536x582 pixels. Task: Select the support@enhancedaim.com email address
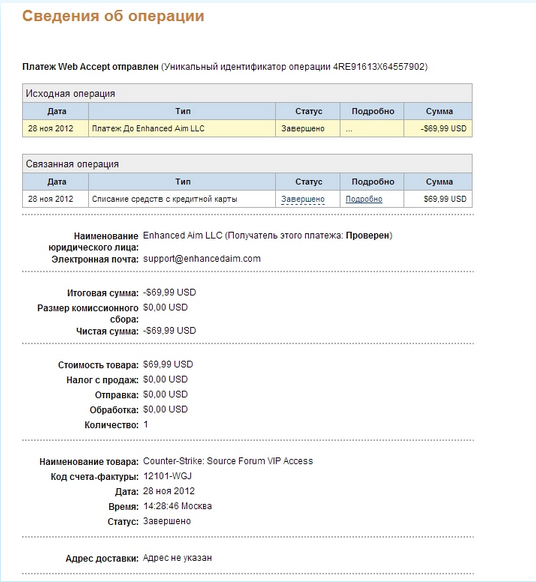[x=202, y=259]
